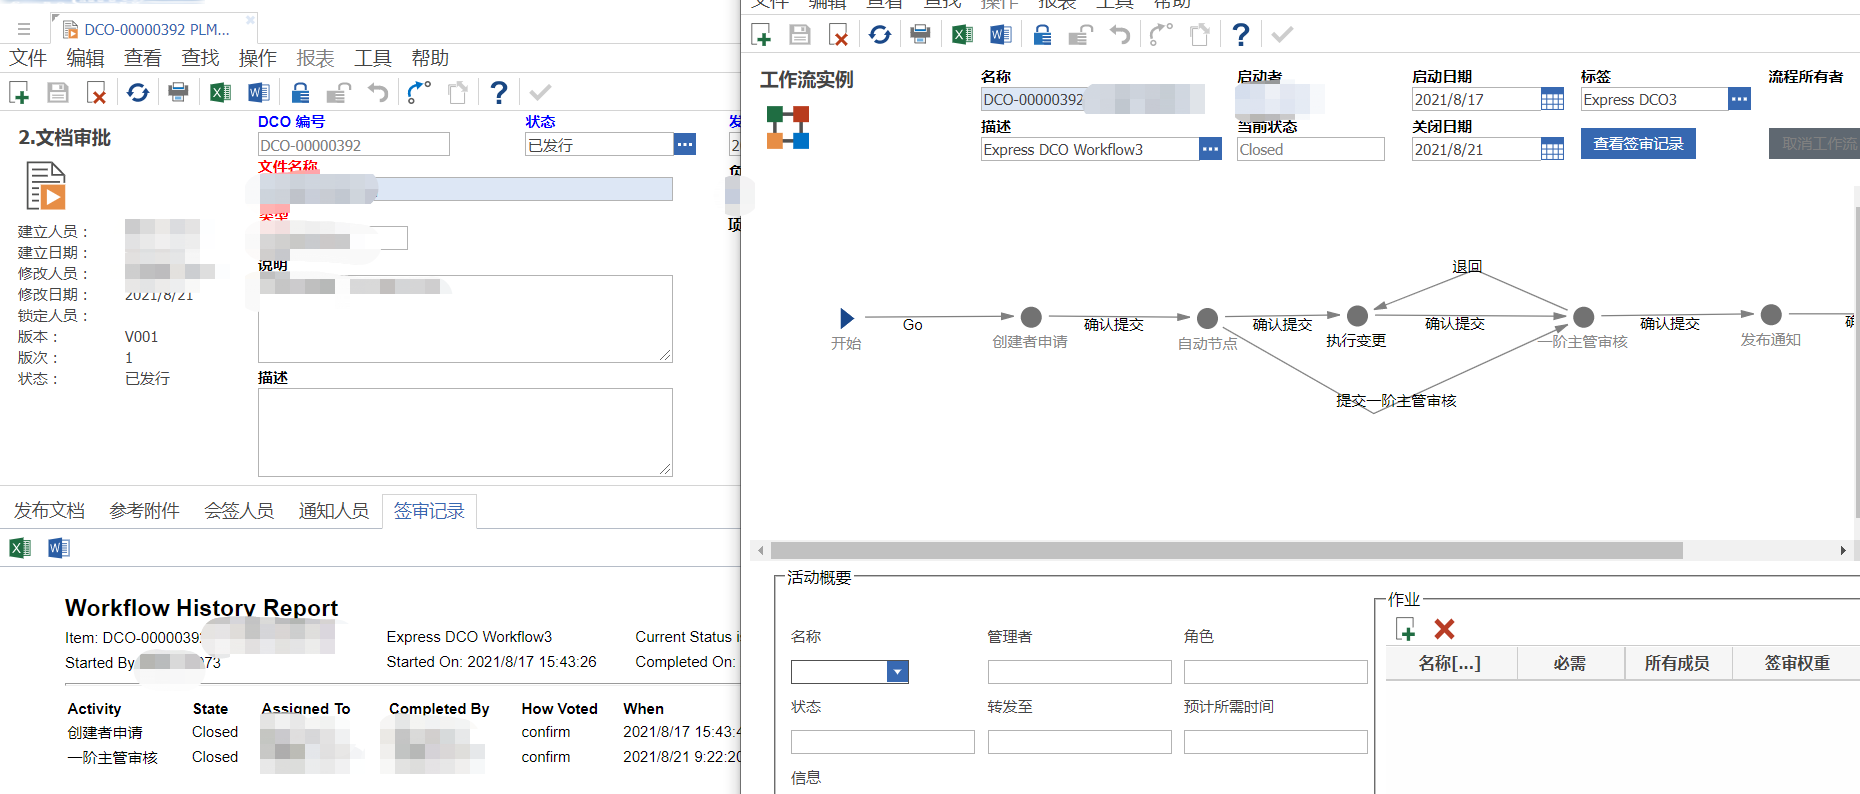Click the new item icon in the workflow window toolbar
The image size is (1860, 794).
click(761, 35)
